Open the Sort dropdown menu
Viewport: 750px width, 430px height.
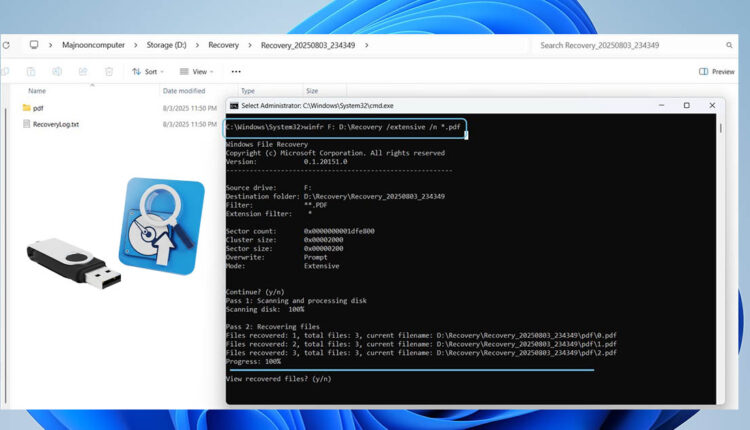click(x=150, y=72)
